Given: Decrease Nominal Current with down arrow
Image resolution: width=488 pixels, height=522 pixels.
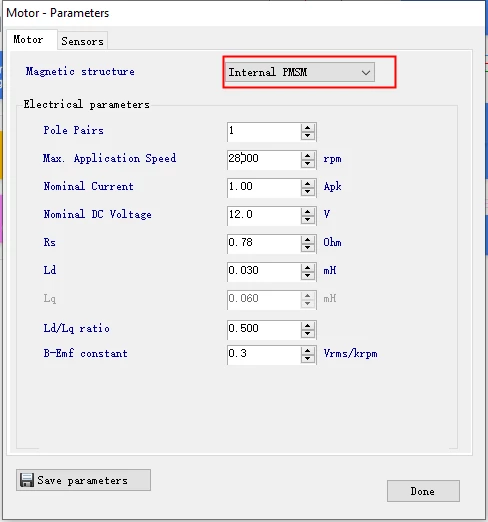Looking at the screenshot, I should [x=308, y=192].
